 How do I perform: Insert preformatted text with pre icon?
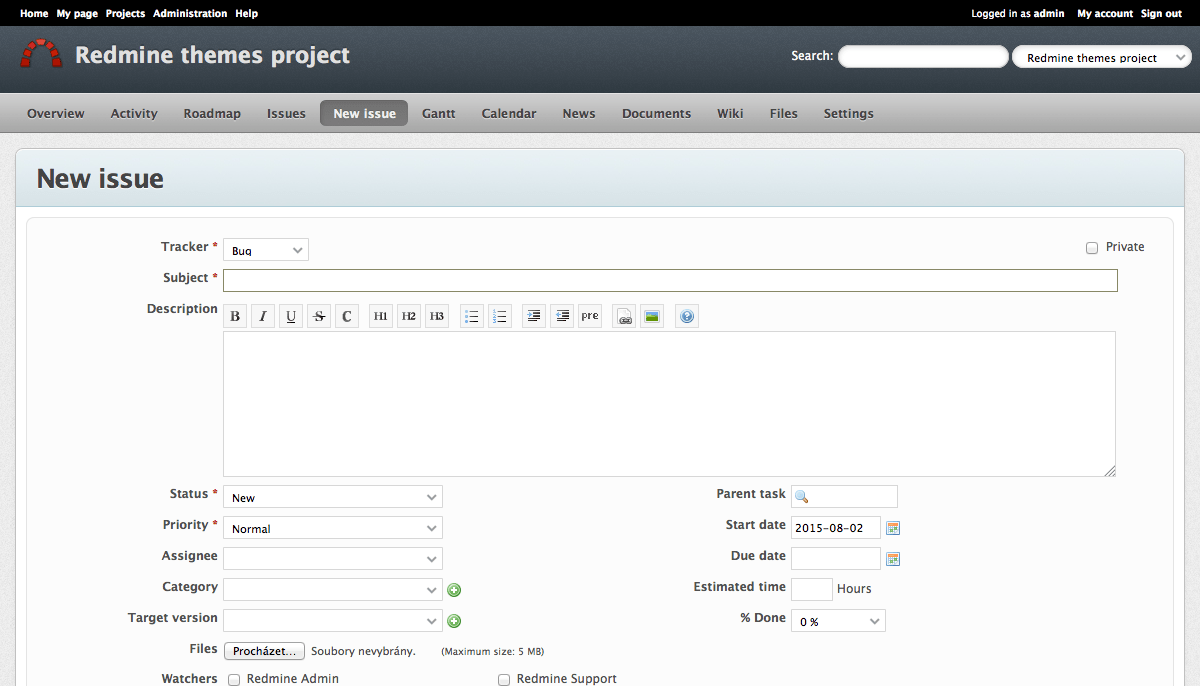pos(590,317)
